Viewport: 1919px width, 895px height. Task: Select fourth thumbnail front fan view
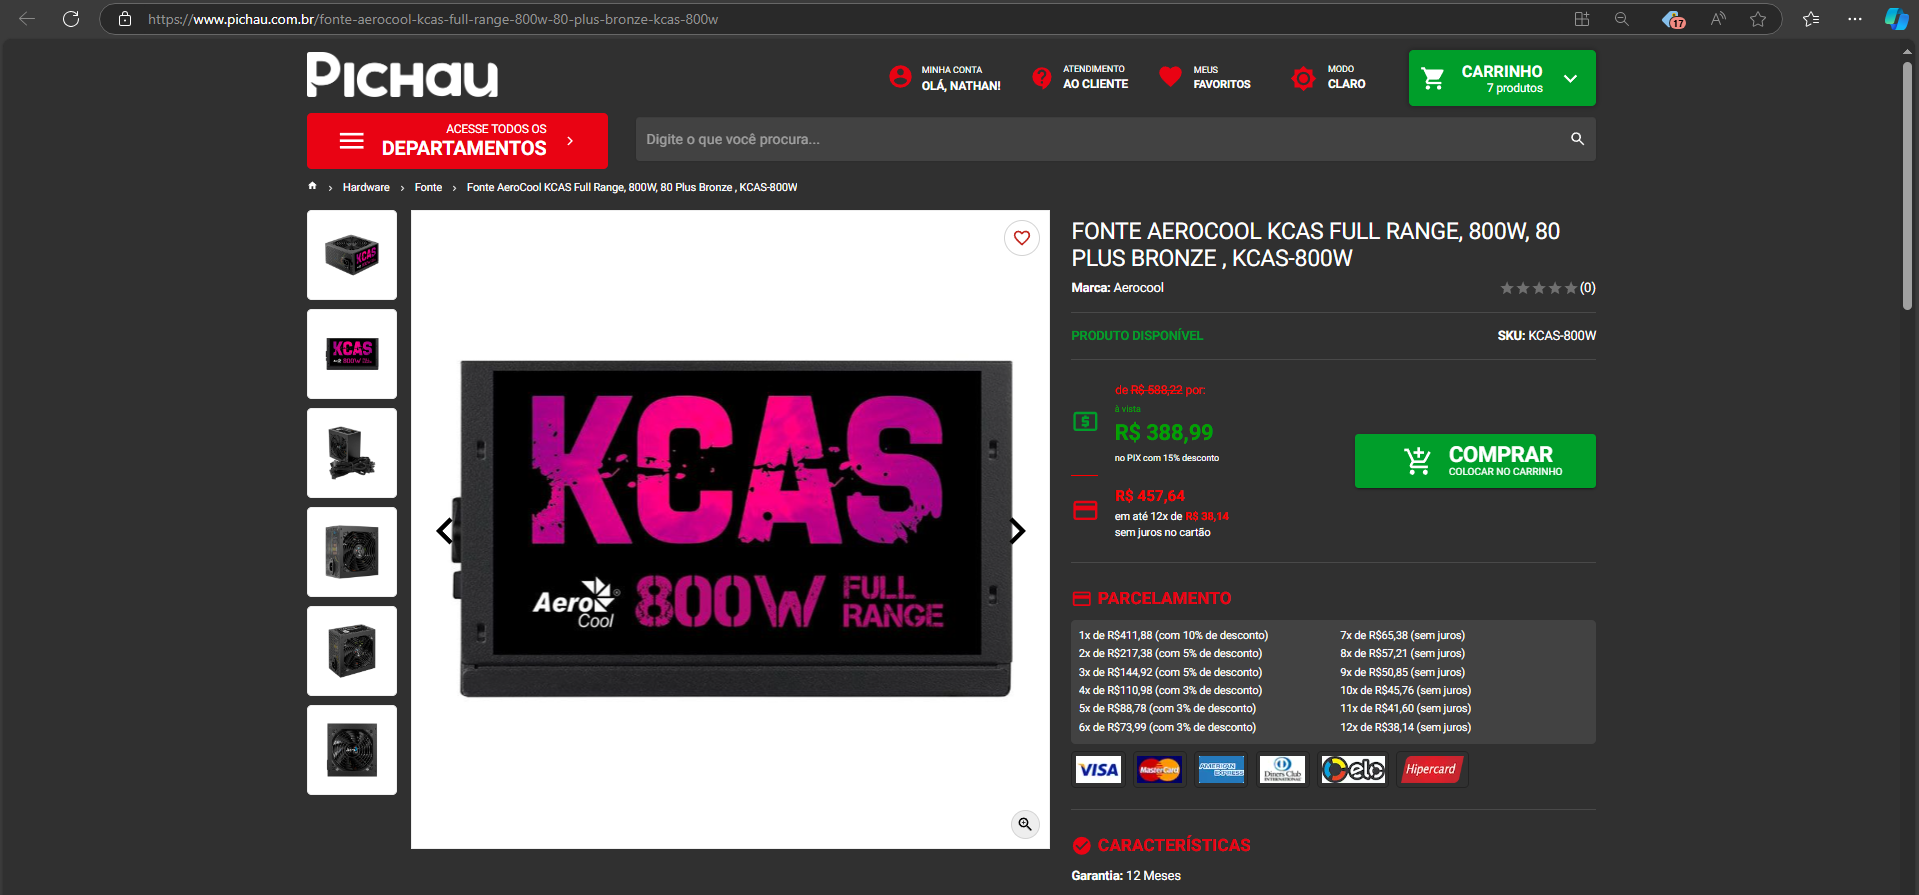tap(352, 552)
